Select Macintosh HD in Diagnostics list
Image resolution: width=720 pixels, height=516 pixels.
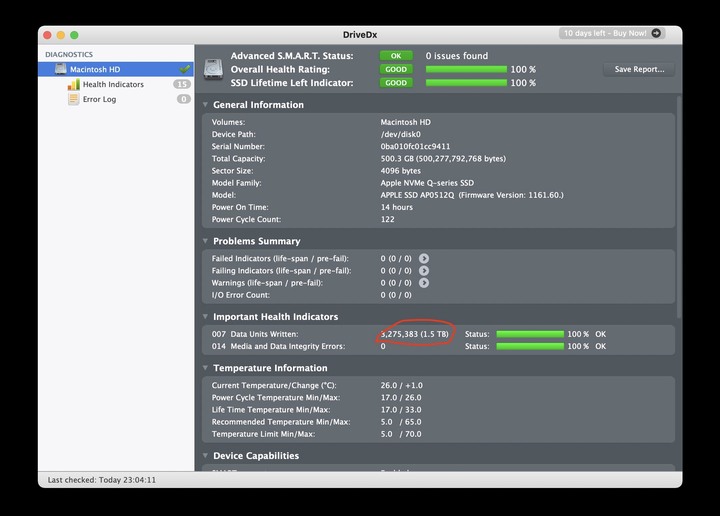tap(116, 69)
